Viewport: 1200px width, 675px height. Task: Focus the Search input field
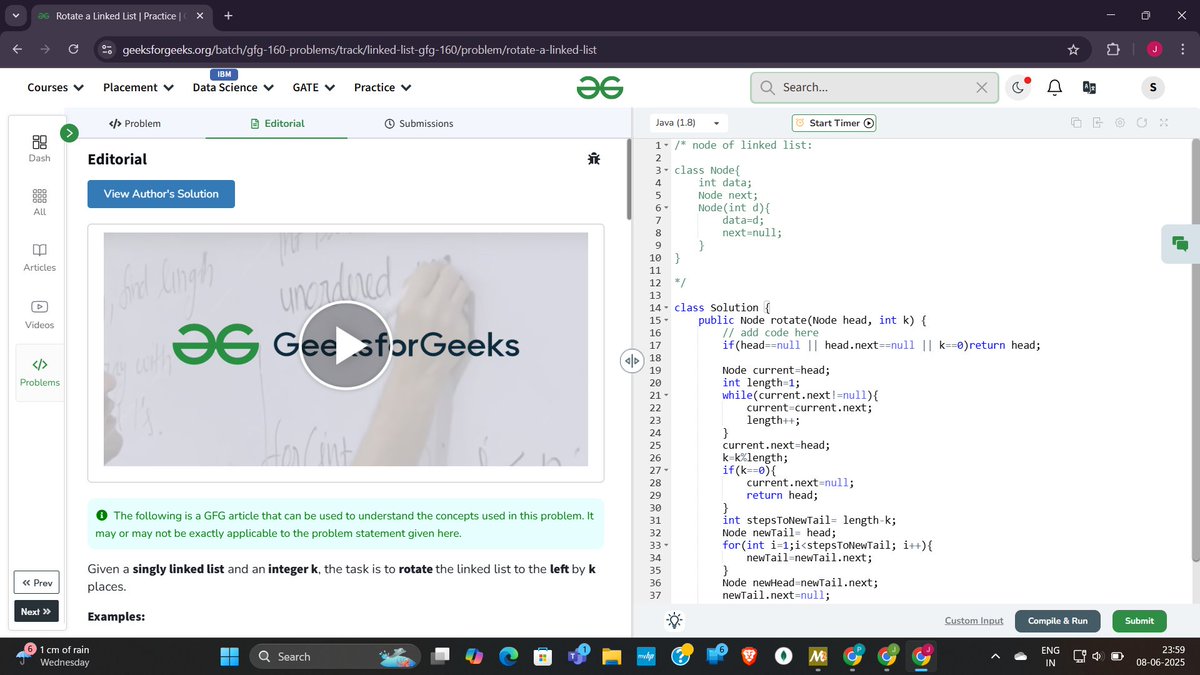(x=874, y=87)
